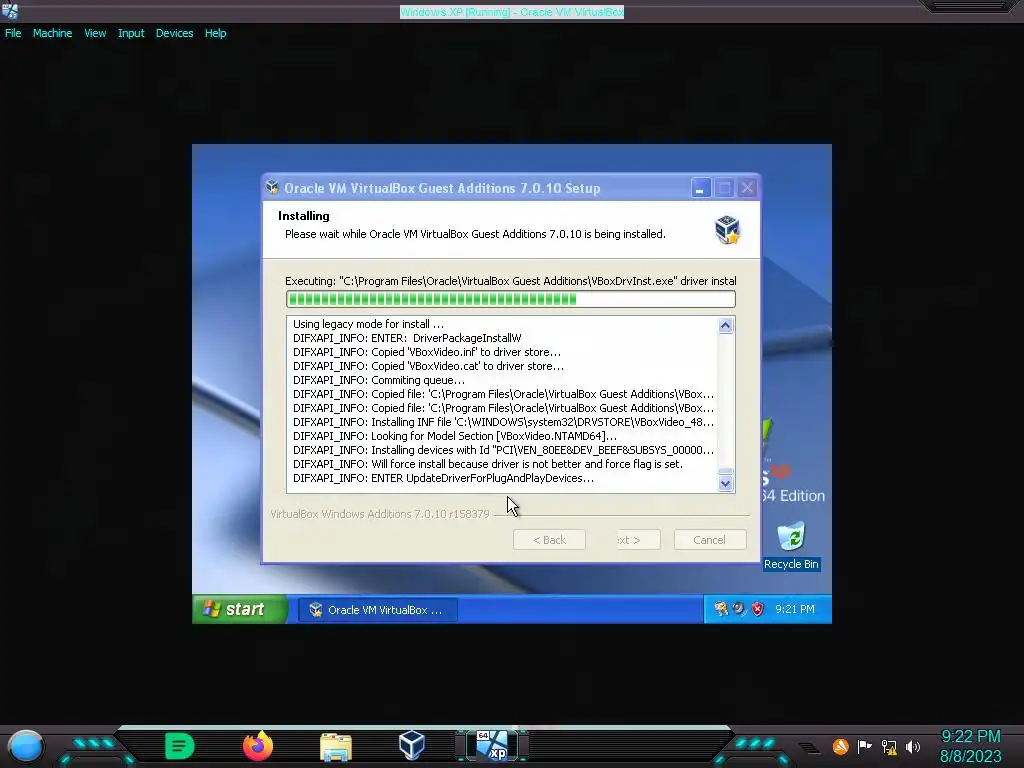1024x768 pixels.
Task: Click log line 'Commiting queue...'
Action: point(379,380)
